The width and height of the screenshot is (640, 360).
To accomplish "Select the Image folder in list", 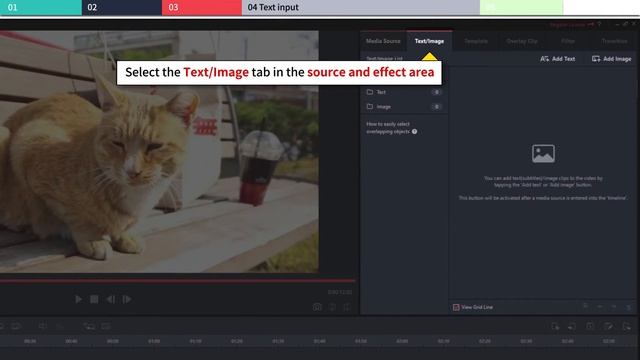I will [x=404, y=107].
